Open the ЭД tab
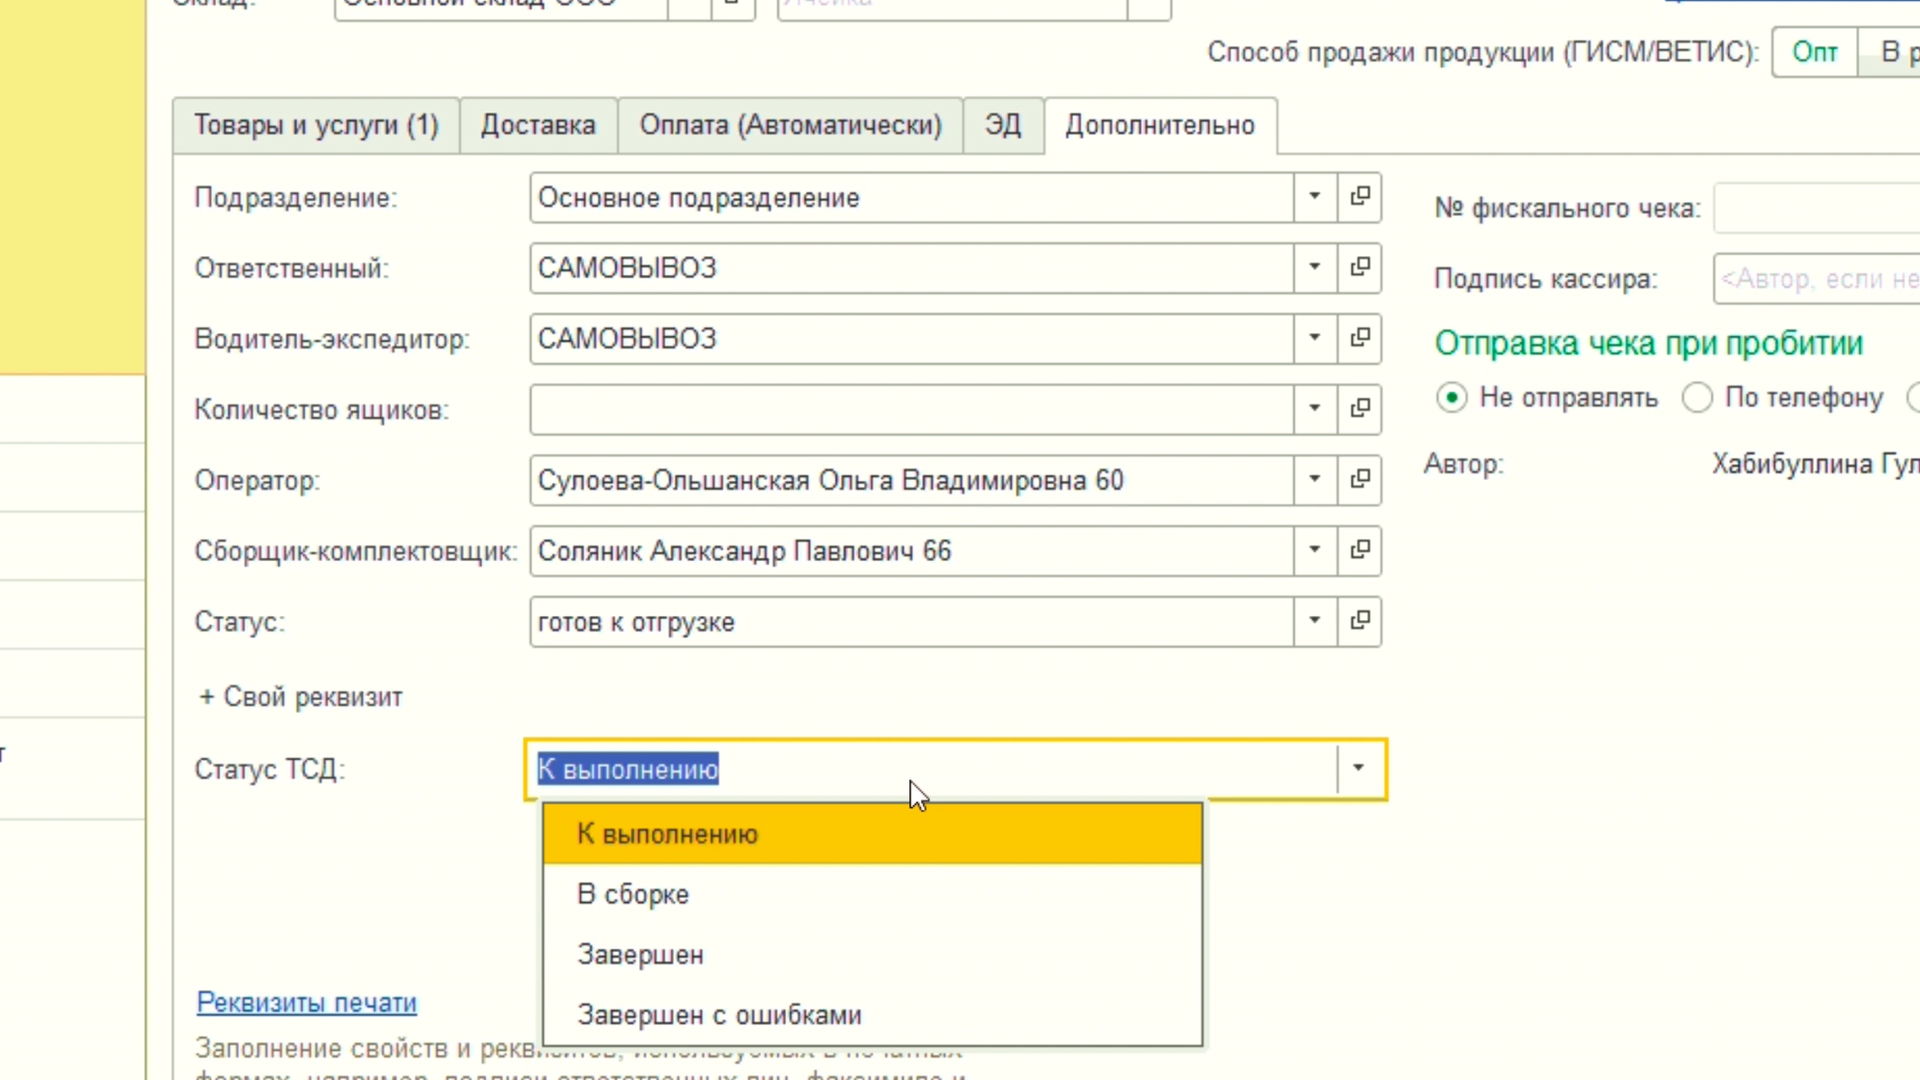The height and width of the screenshot is (1080, 1920). pyautogui.click(x=1003, y=125)
